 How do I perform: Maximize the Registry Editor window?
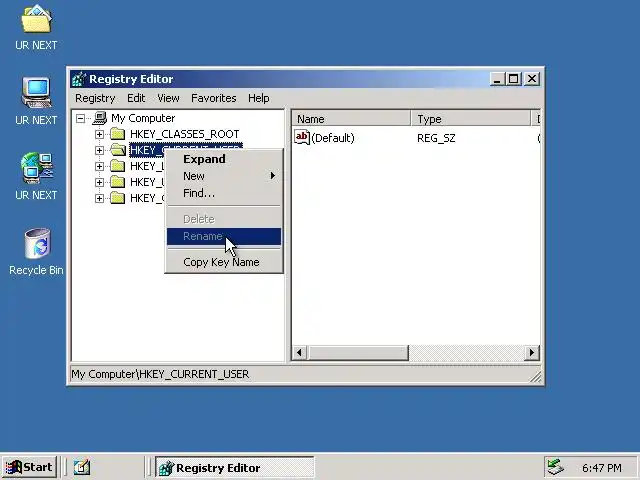(514, 79)
